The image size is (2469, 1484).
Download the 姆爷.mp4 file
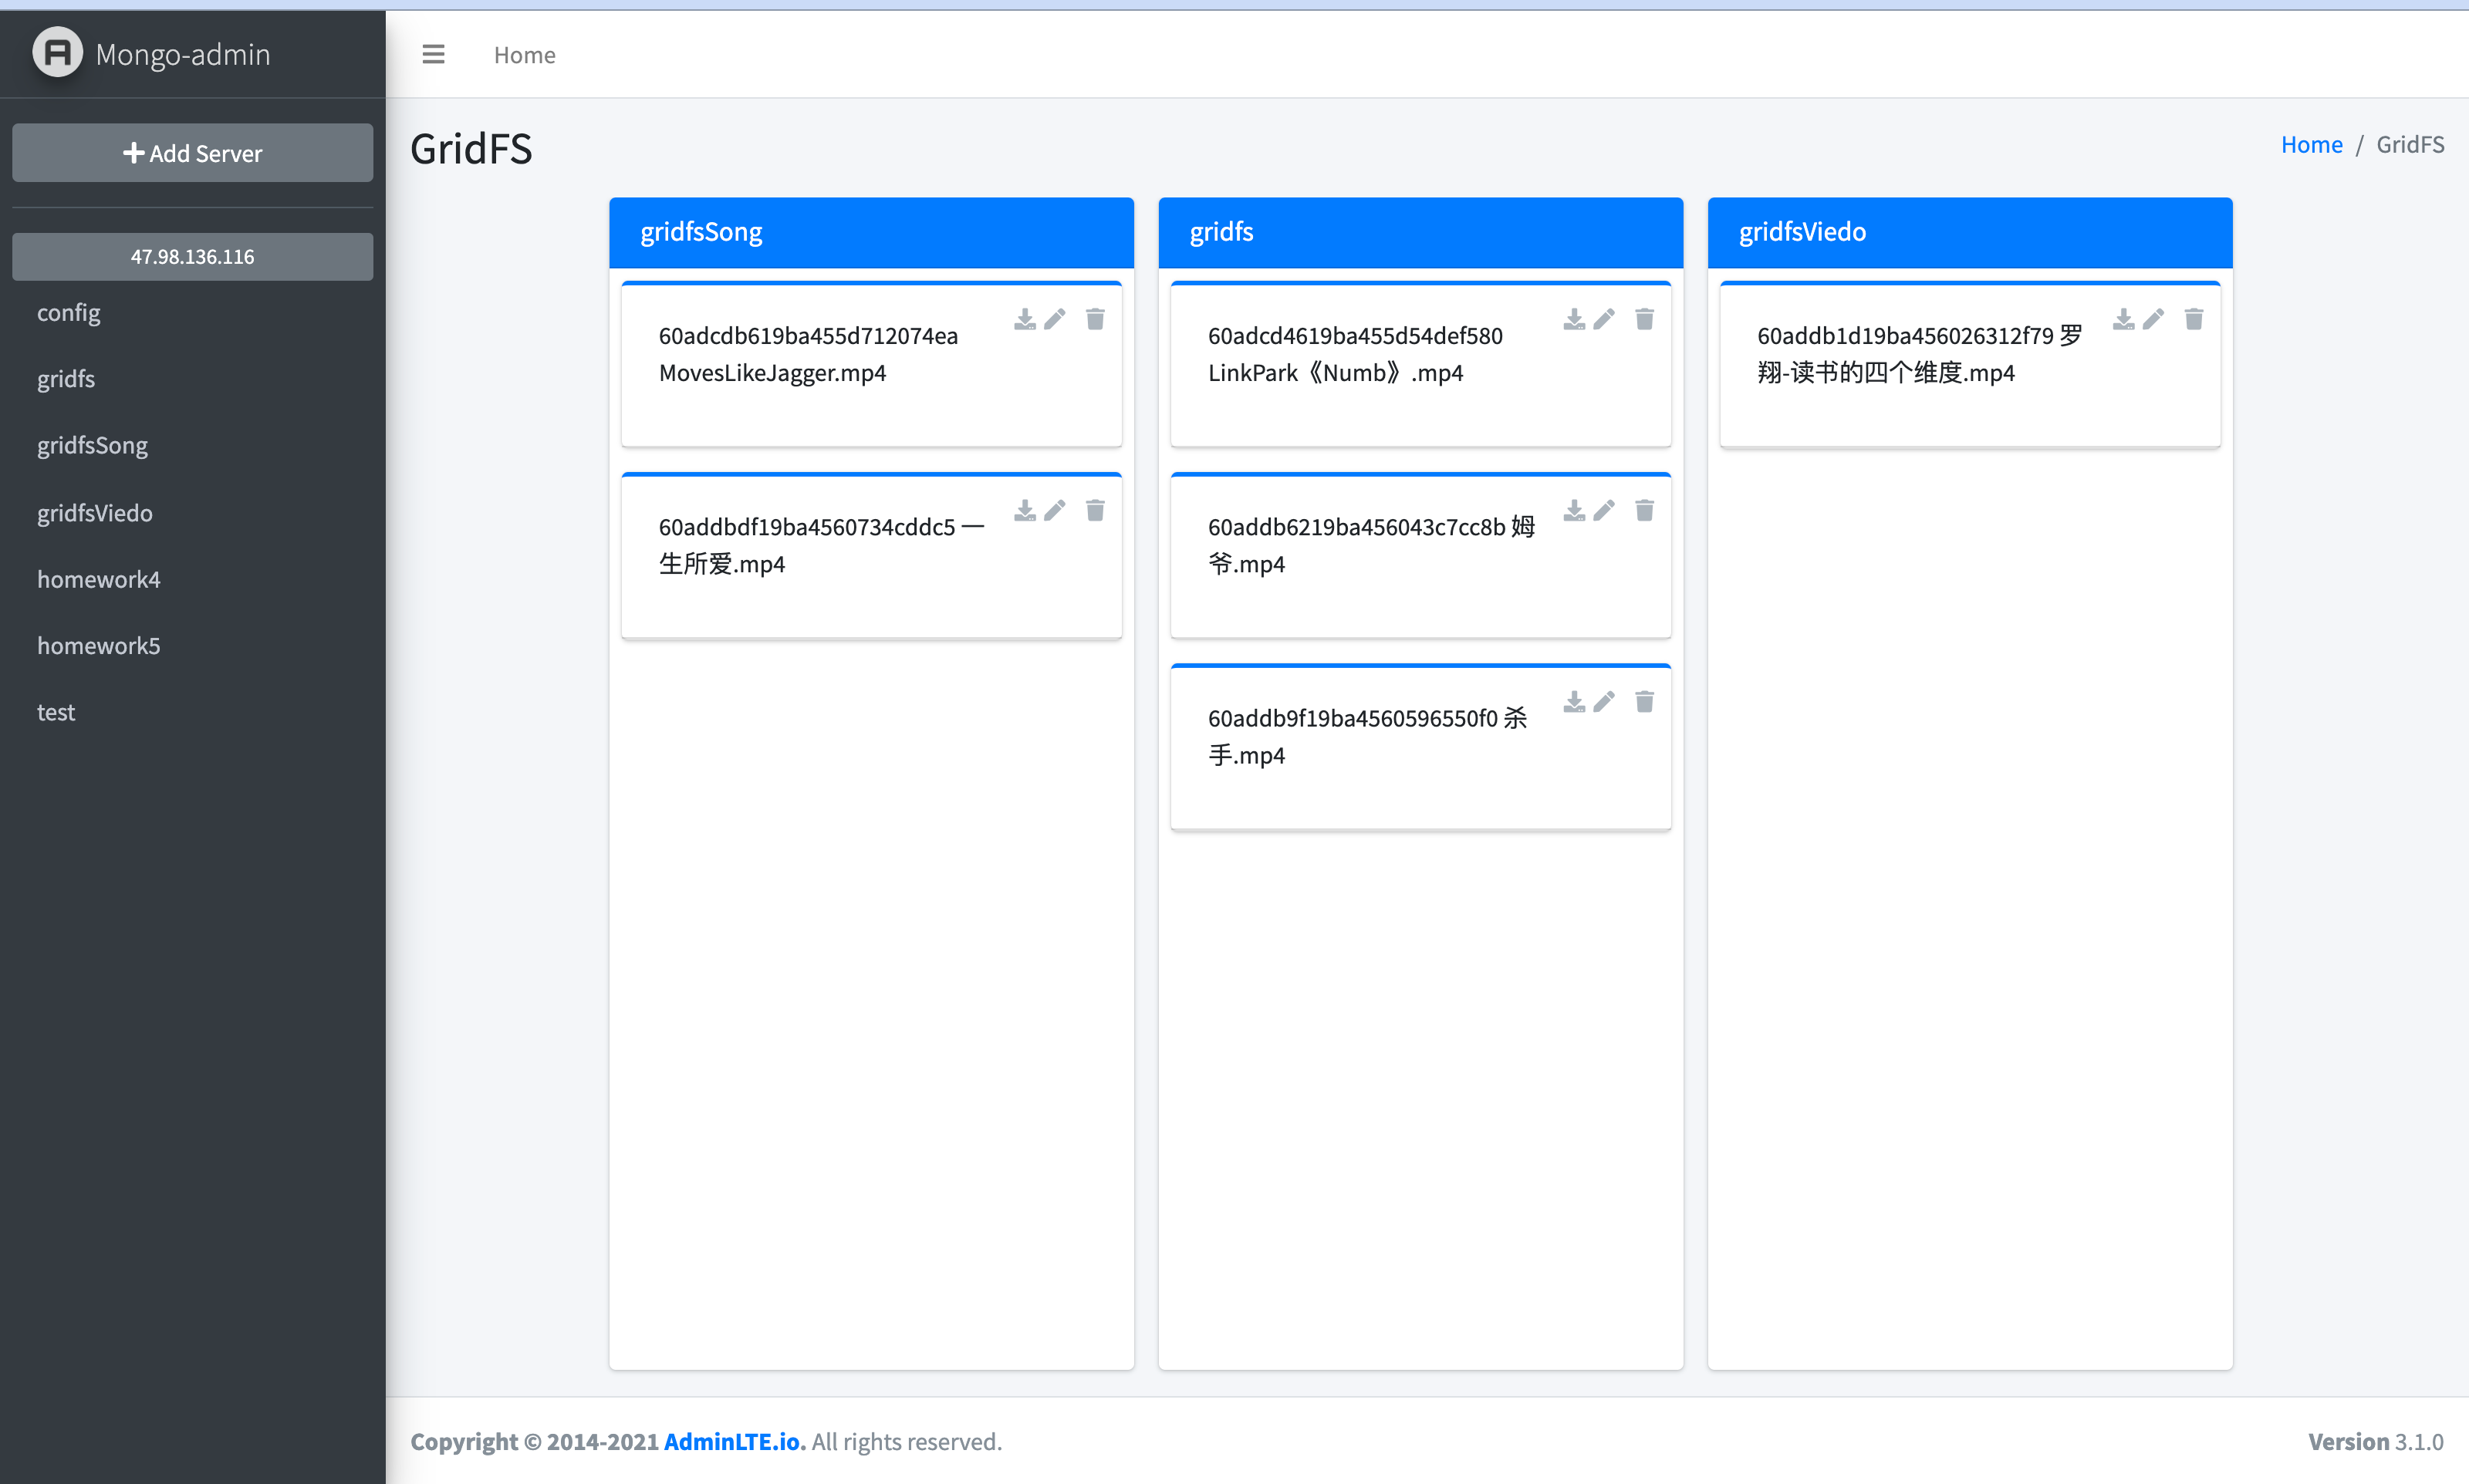point(1574,511)
